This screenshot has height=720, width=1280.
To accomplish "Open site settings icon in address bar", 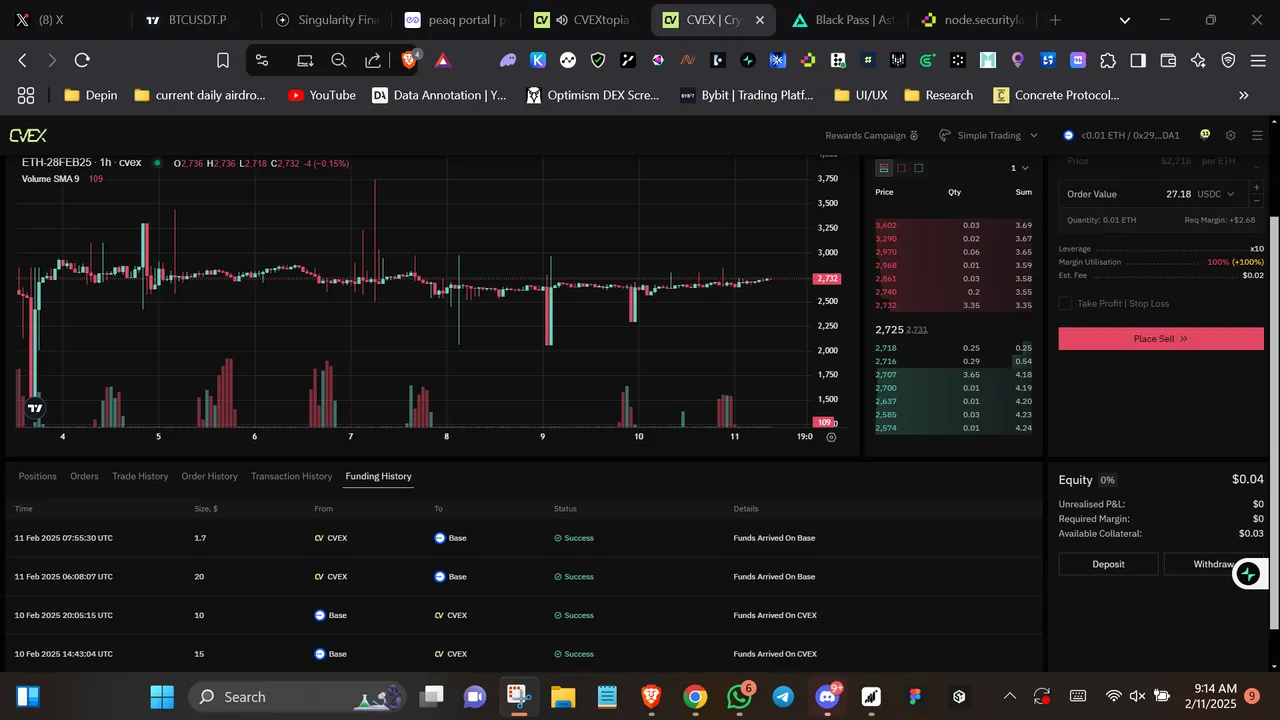I will point(262,61).
